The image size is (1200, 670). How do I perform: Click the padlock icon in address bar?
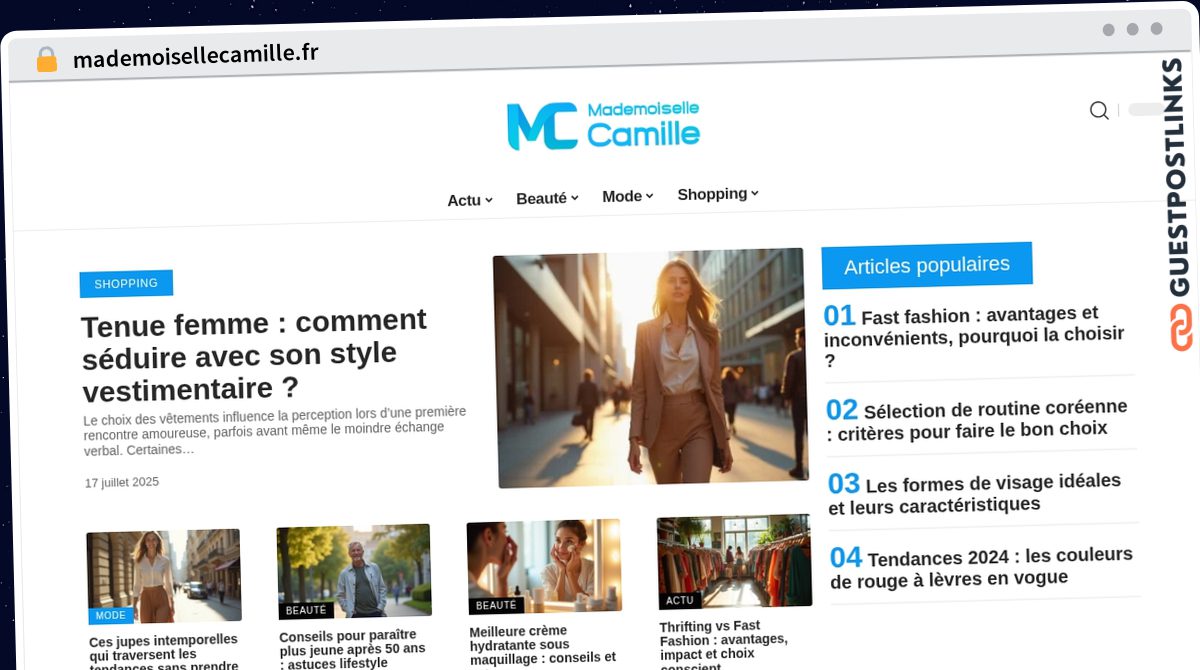(47, 60)
